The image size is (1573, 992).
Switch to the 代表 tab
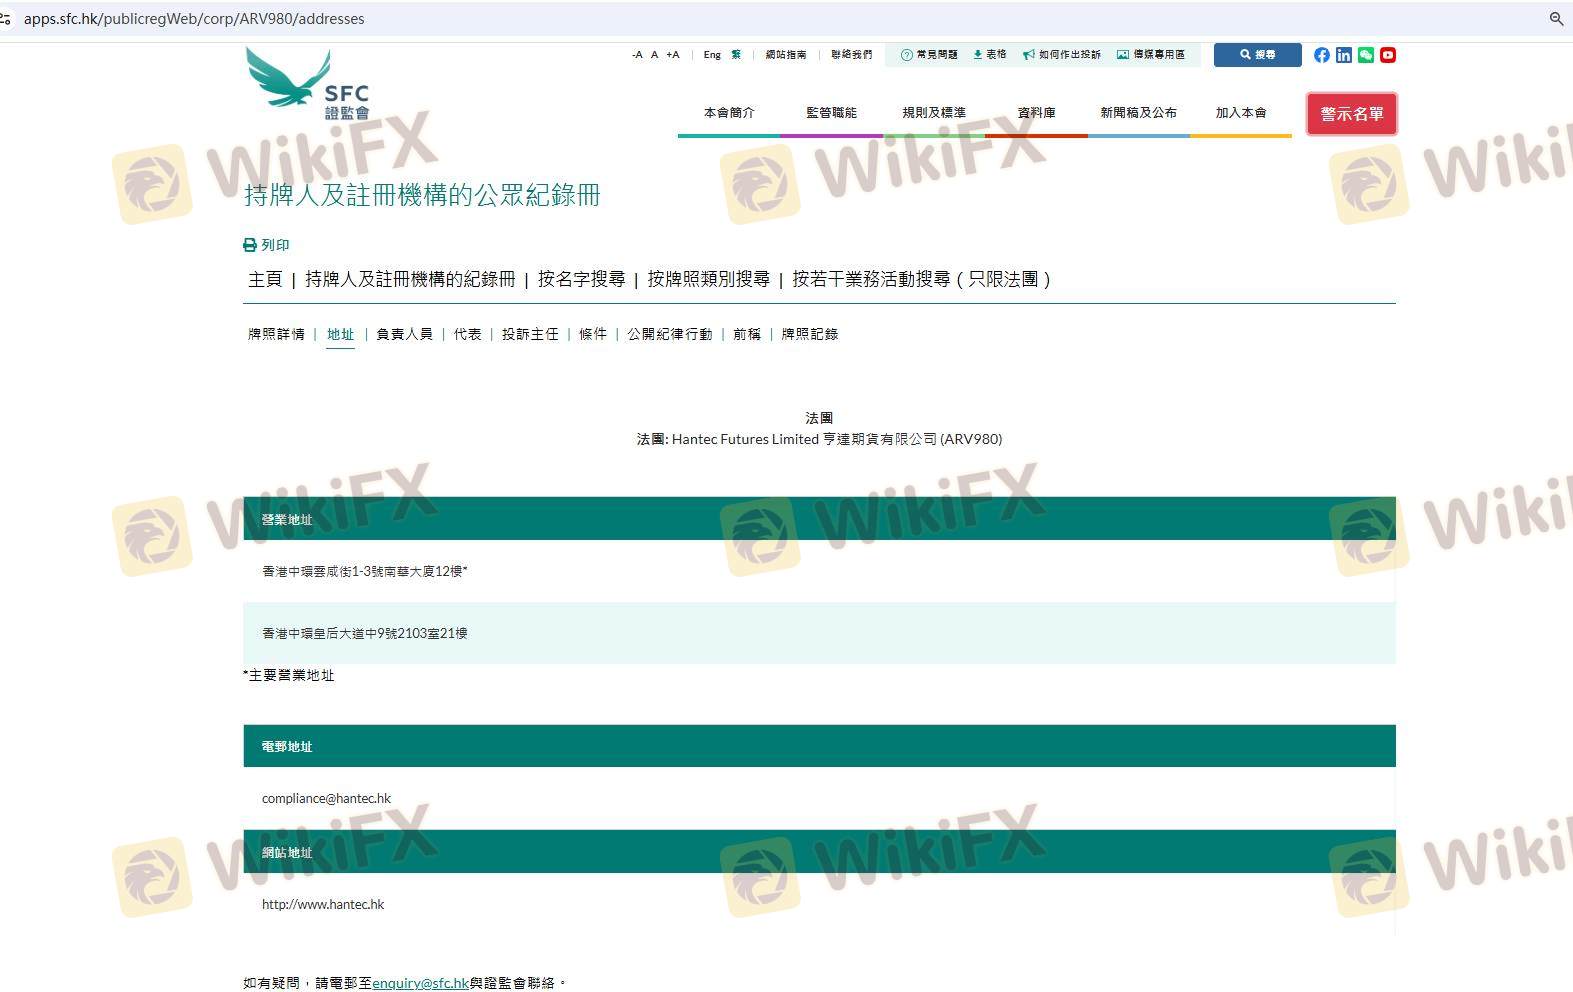(468, 334)
